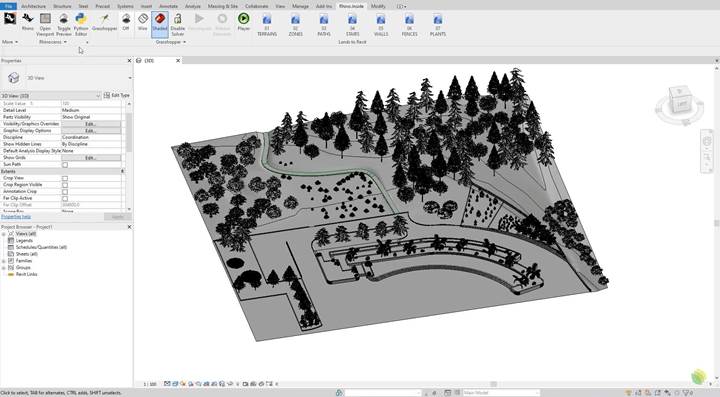Switch to the Architecture ribbon tab
The width and height of the screenshot is (720, 397).
tap(34, 6)
